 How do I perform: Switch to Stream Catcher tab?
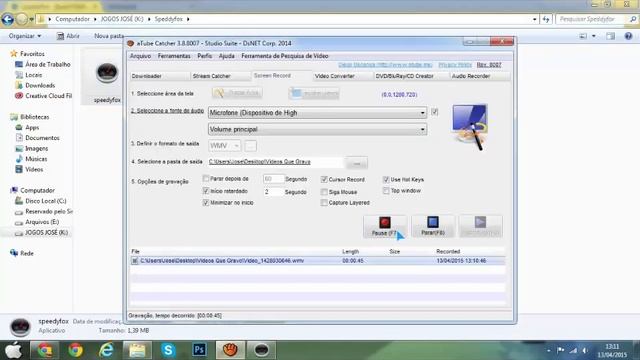220,76
